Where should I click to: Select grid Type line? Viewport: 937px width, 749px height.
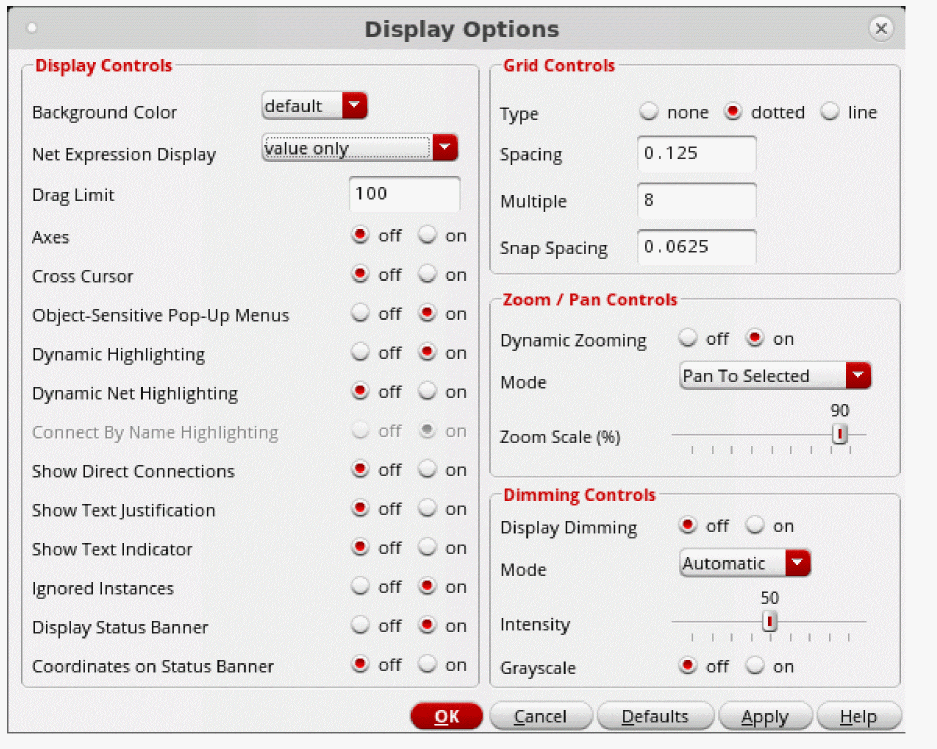tap(830, 112)
